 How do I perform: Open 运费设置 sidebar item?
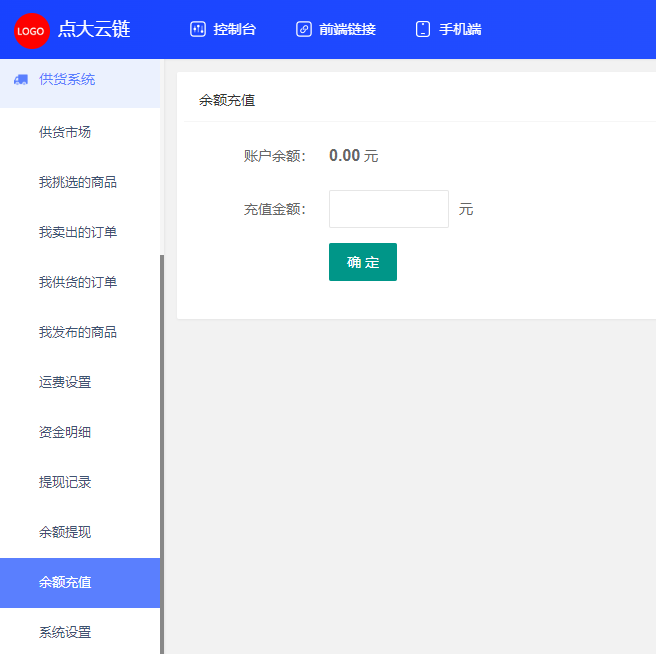[80, 382]
